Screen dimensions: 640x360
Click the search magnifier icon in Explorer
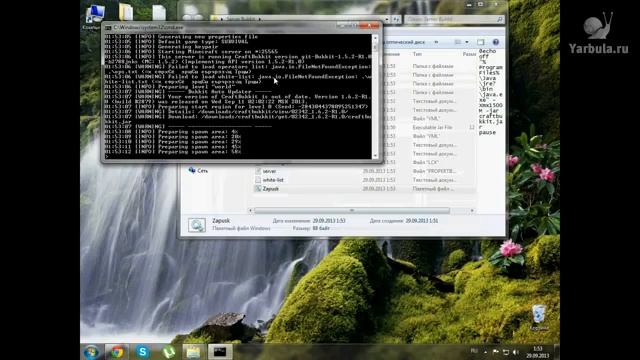coord(500,19)
